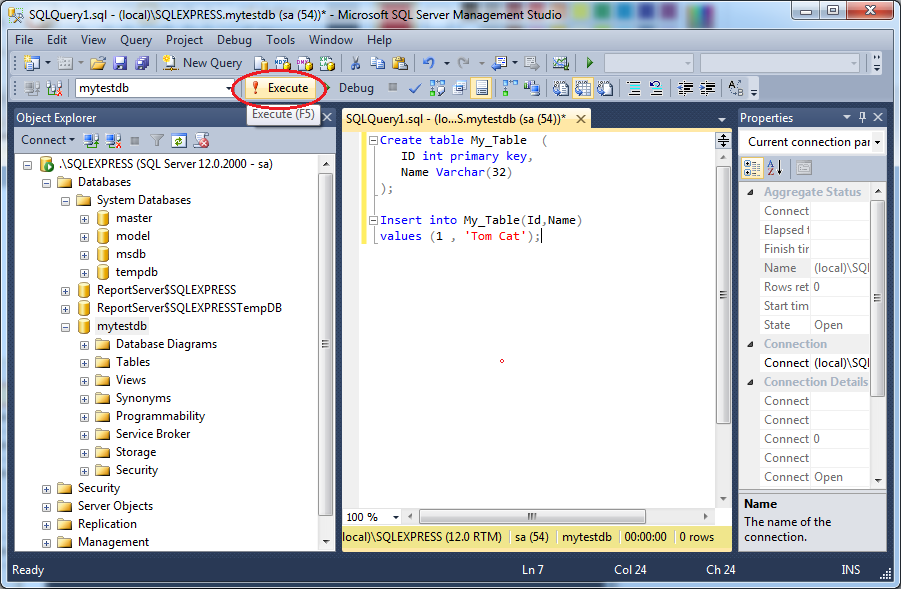Click the Properties Categorized view icon
The width and height of the screenshot is (901, 589).
tap(752, 168)
